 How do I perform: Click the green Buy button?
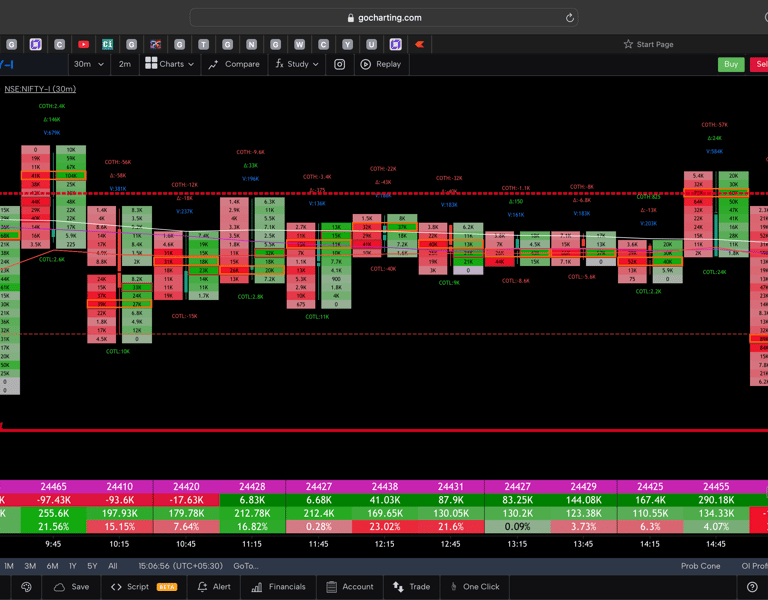point(731,64)
